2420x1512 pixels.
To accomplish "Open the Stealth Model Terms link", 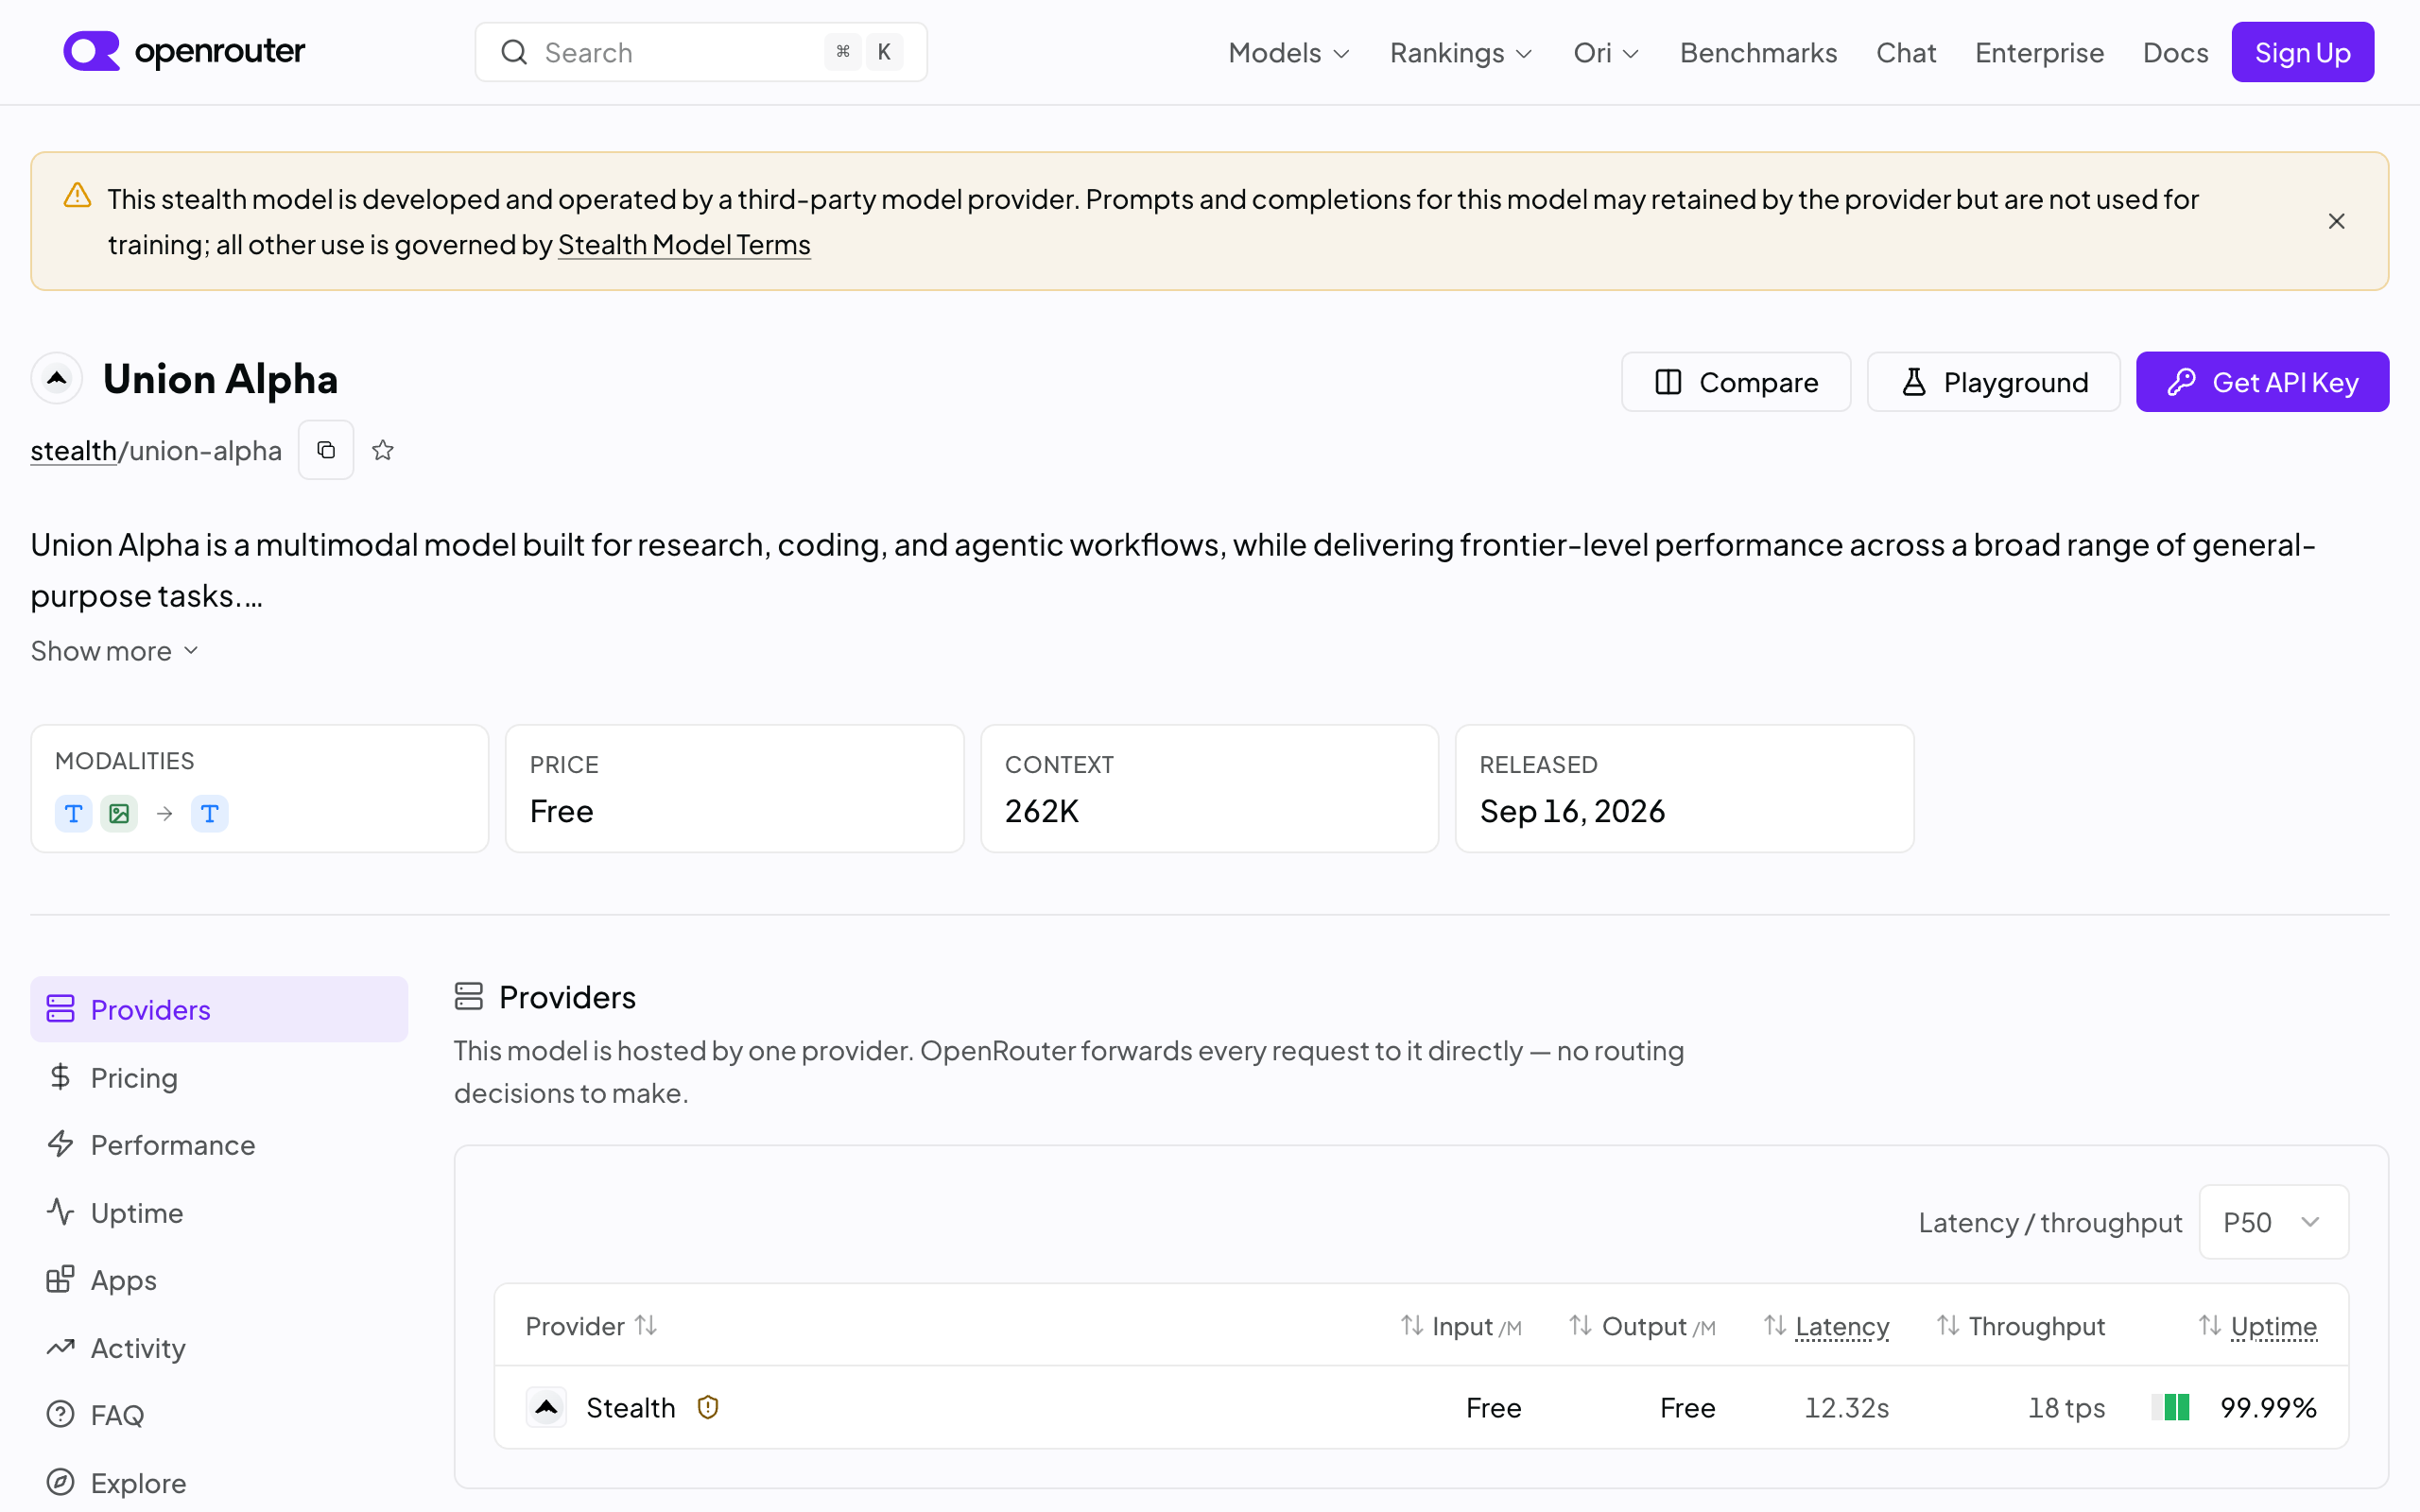I will 684,244.
